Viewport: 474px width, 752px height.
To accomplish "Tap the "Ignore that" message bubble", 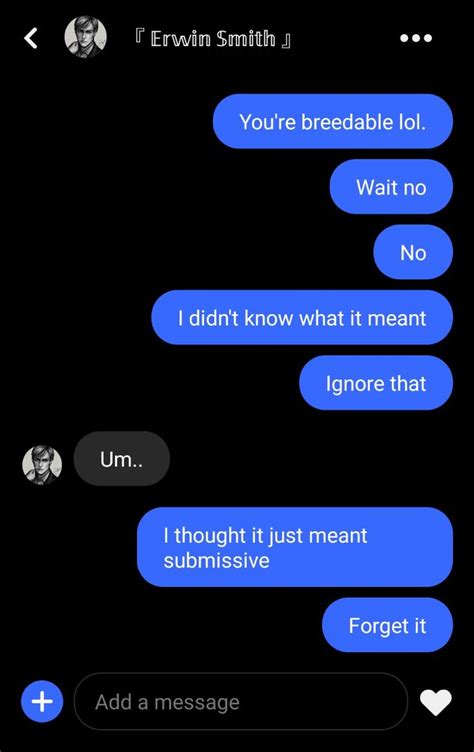I will [376, 383].
